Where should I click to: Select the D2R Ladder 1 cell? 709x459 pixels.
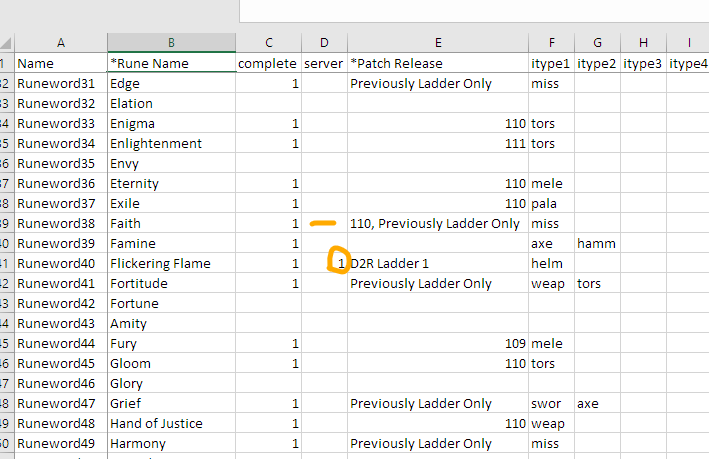coord(437,263)
